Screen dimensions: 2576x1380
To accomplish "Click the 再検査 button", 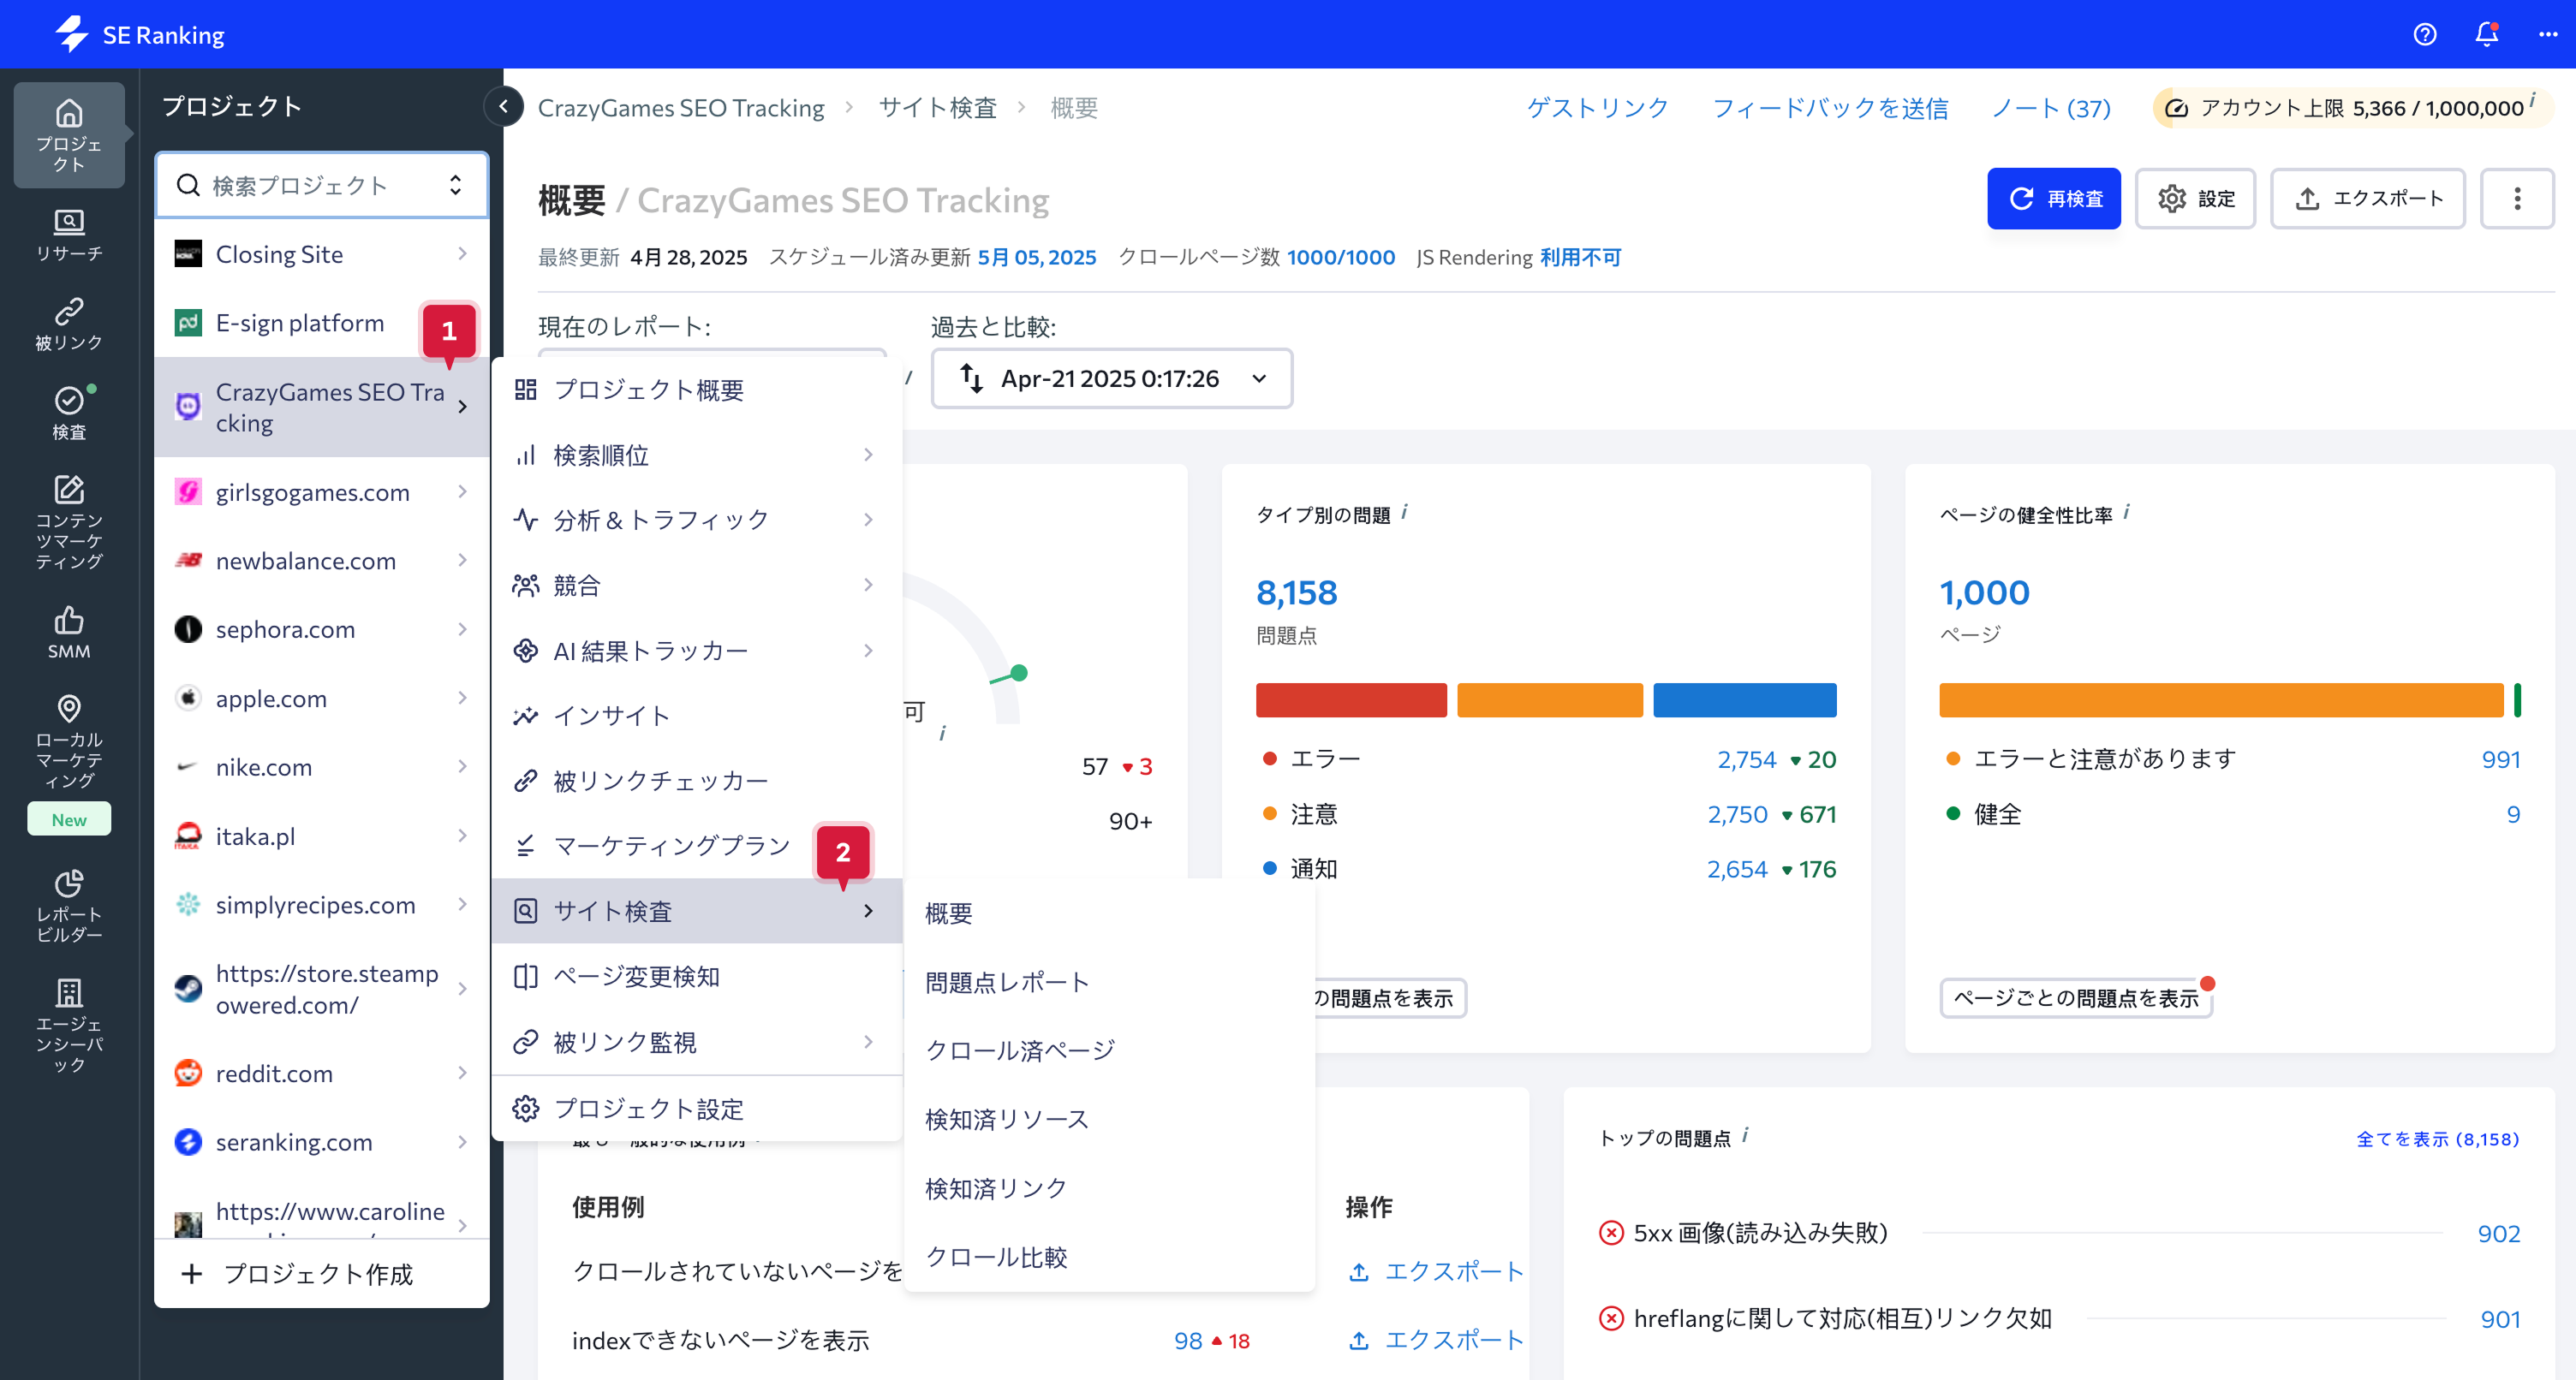I will tap(2053, 198).
